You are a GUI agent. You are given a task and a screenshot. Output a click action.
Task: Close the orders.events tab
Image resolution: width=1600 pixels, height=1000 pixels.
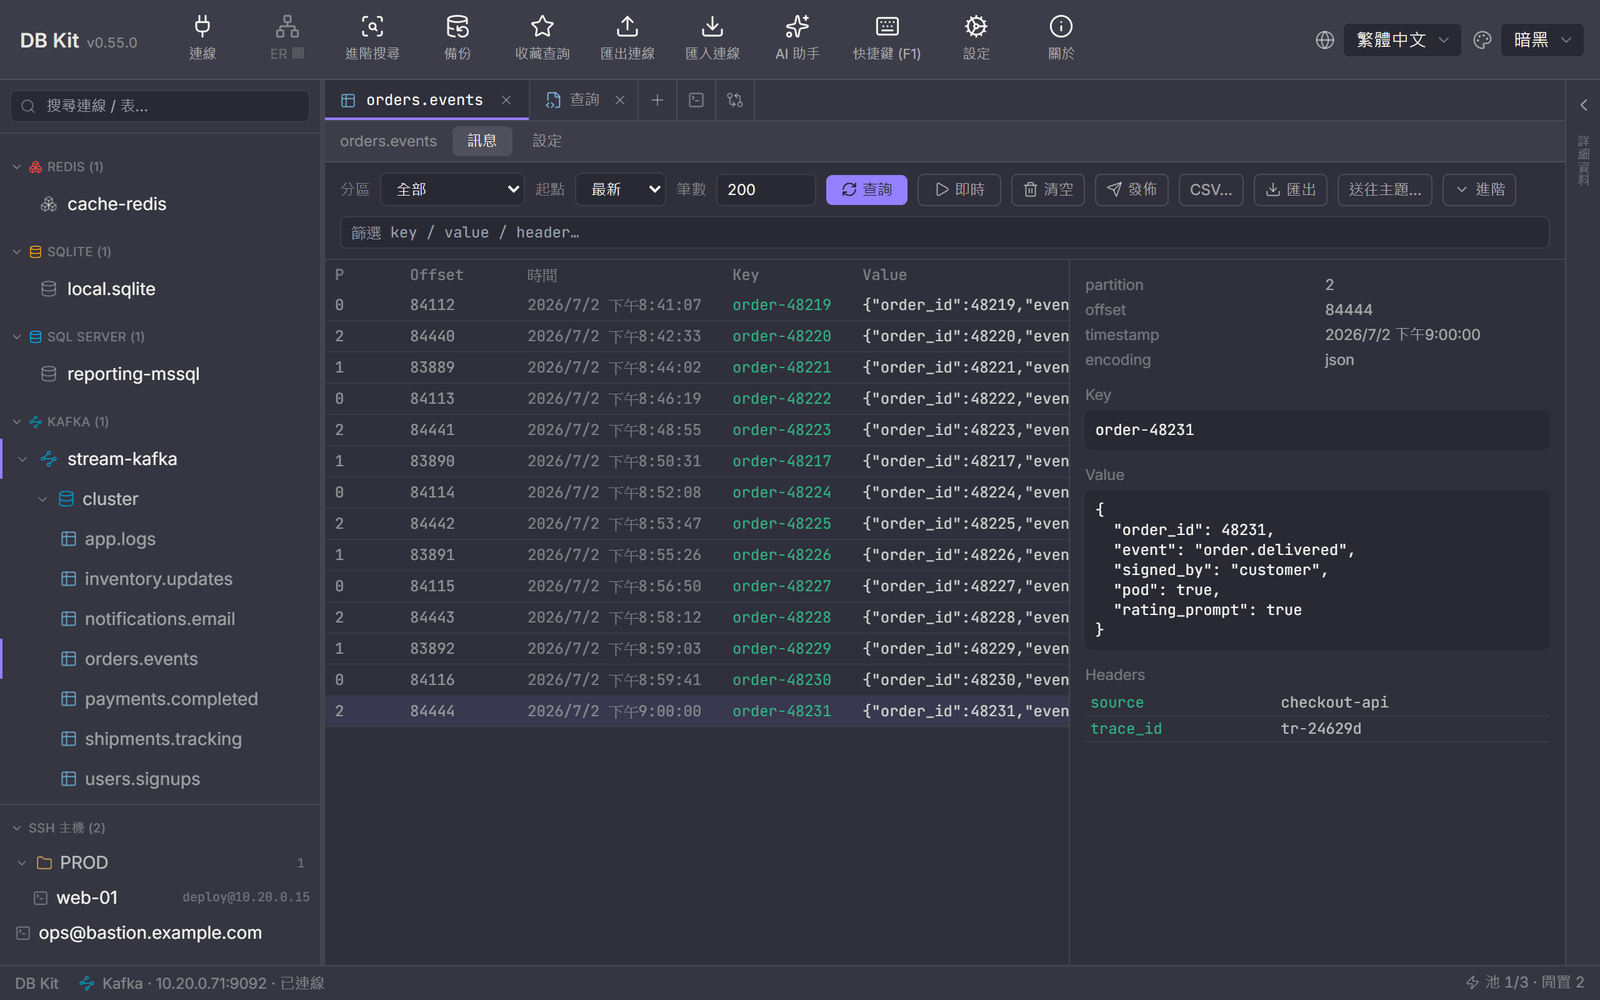[506, 100]
